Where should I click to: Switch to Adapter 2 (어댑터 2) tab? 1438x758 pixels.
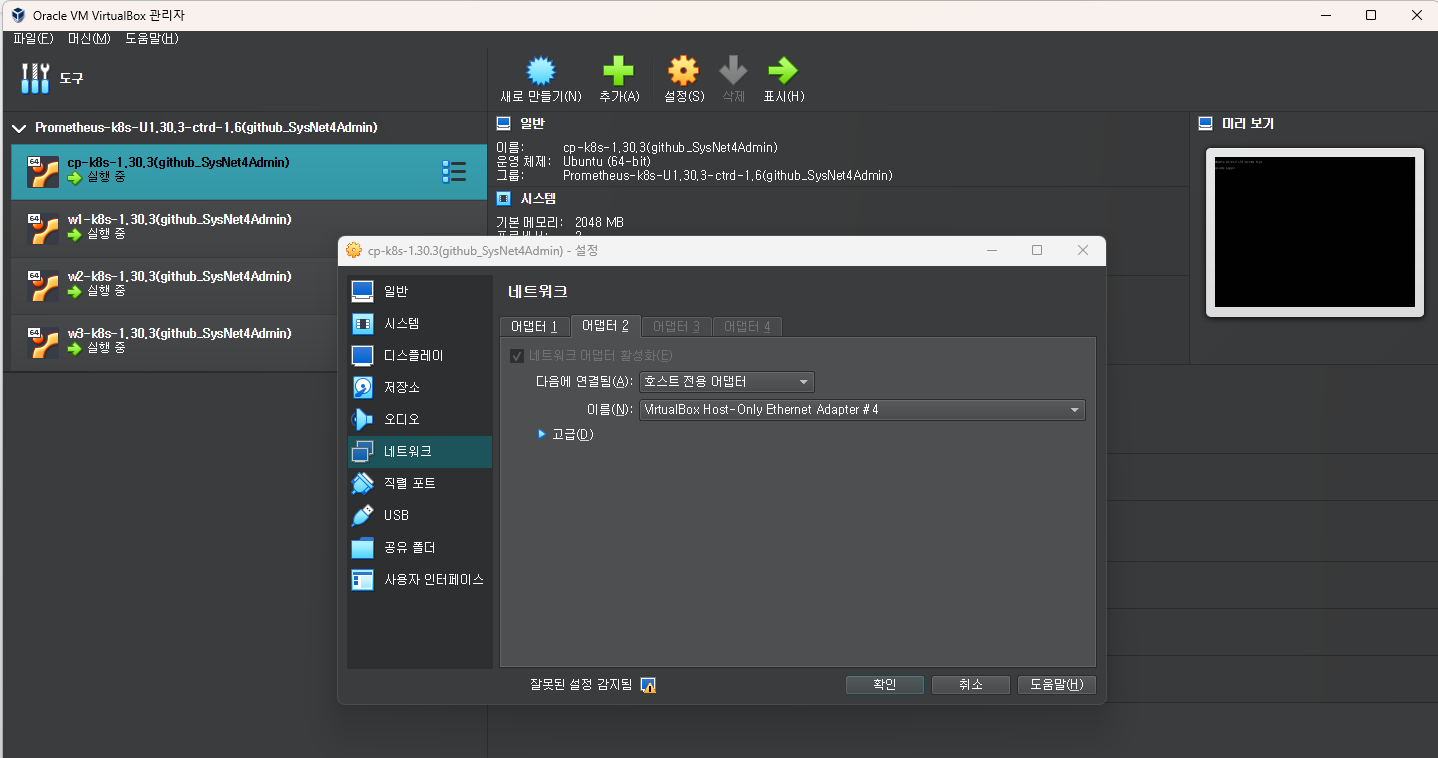[x=605, y=326]
